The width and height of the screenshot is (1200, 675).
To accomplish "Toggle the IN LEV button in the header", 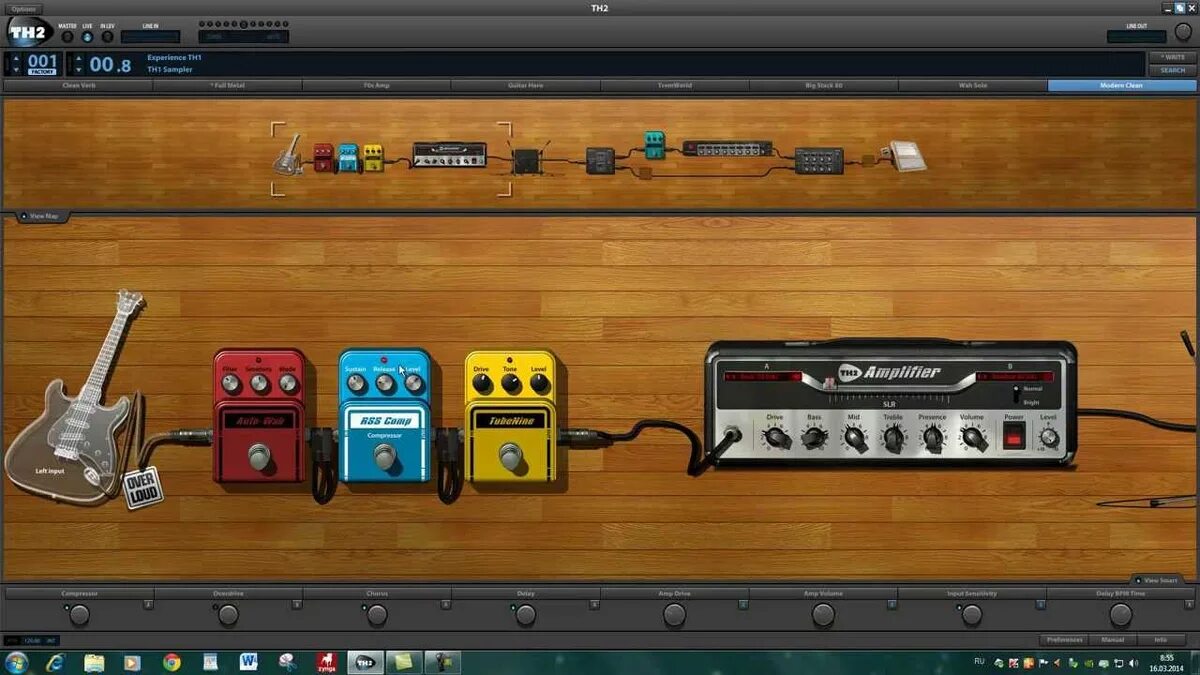I will tap(107, 37).
